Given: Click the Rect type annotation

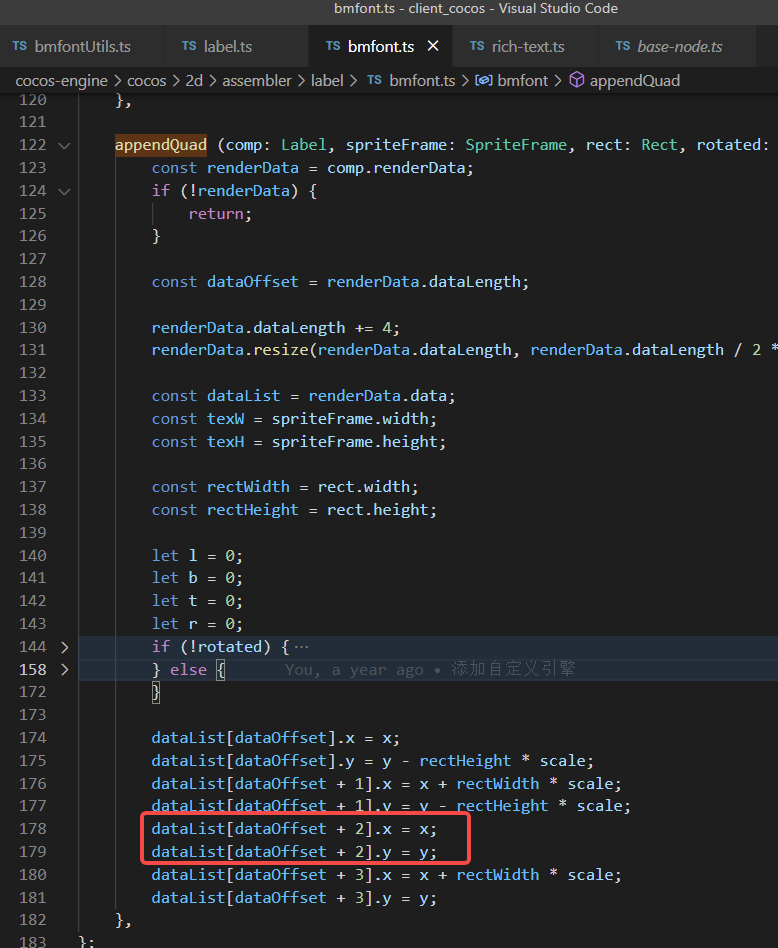Looking at the screenshot, I should point(660,145).
